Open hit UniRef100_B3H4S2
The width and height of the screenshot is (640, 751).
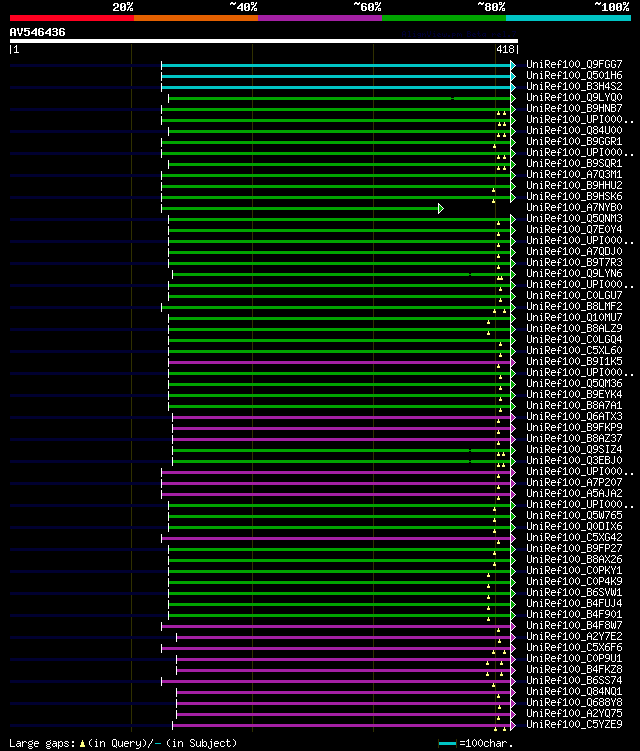tap(574, 86)
